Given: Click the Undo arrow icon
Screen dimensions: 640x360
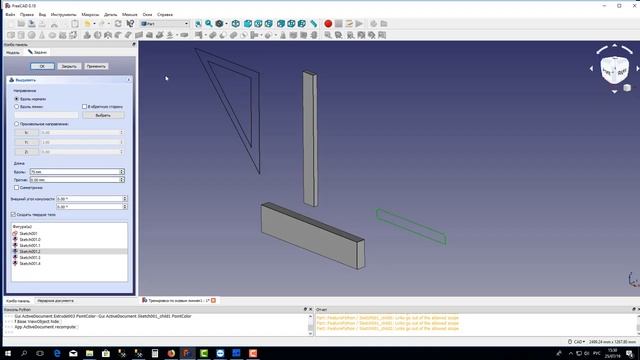Looking at the screenshot, I should 87,24.
